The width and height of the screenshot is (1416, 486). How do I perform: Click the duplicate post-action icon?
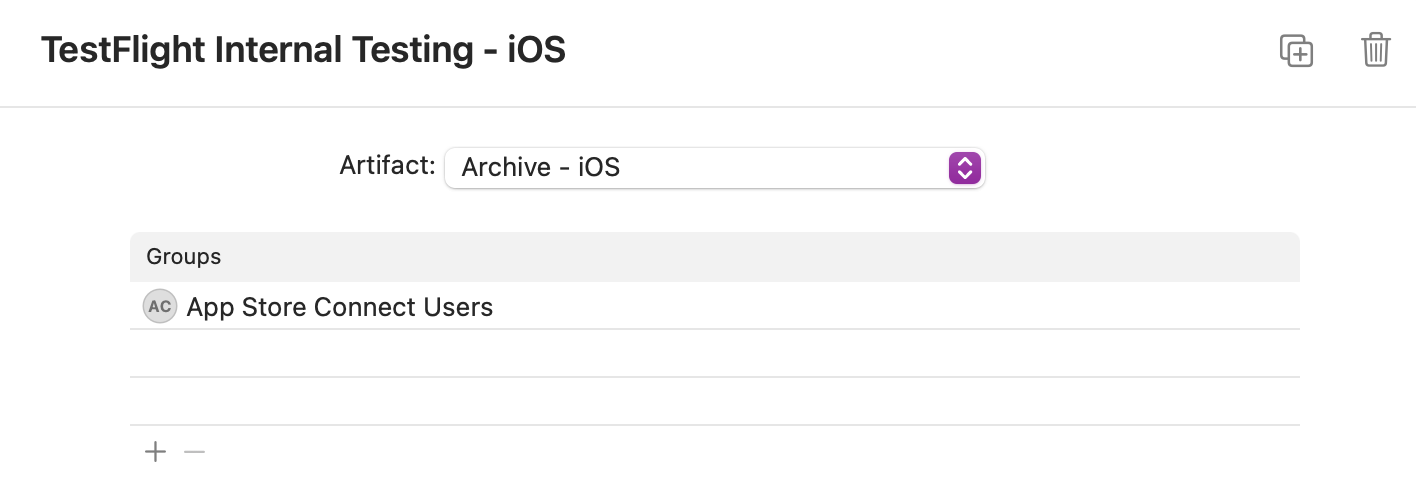click(1296, 50)
